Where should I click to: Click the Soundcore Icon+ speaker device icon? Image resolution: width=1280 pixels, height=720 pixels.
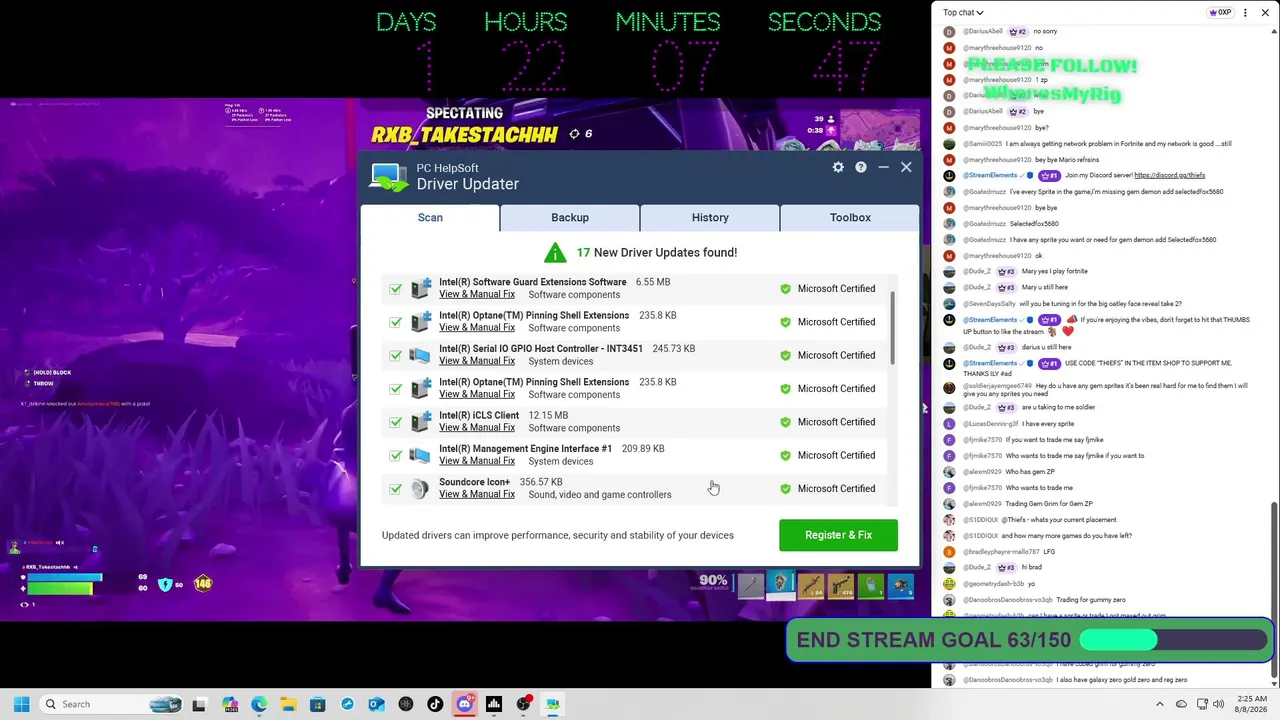pos(420,488)
